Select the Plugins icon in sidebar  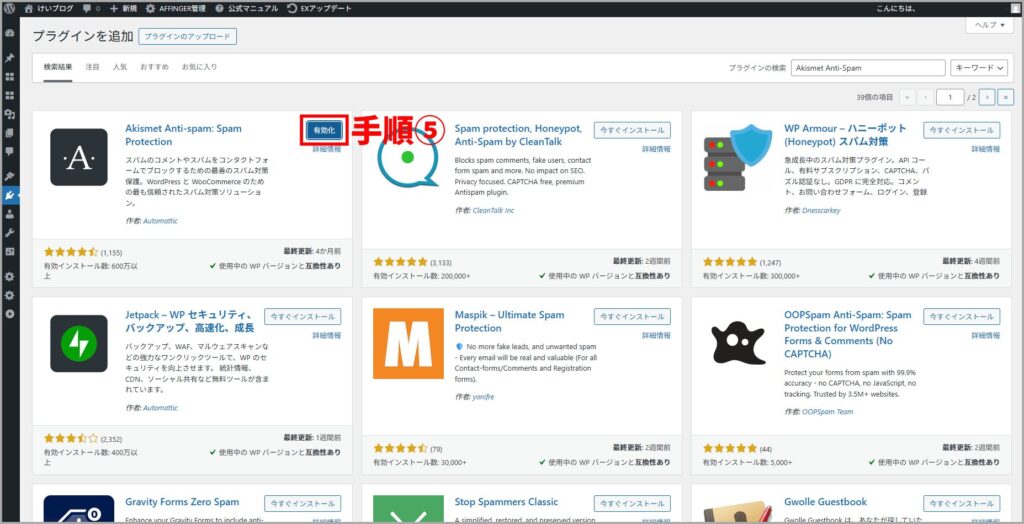10,195
